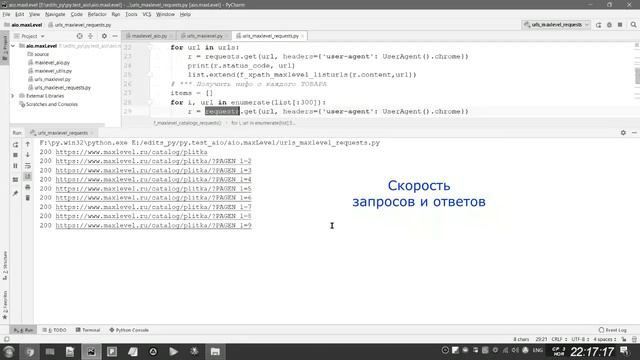Click the editor vertical scrollbar
Image resolution: width=640 pixels, height=360 pixels.
tap(637, 76)
